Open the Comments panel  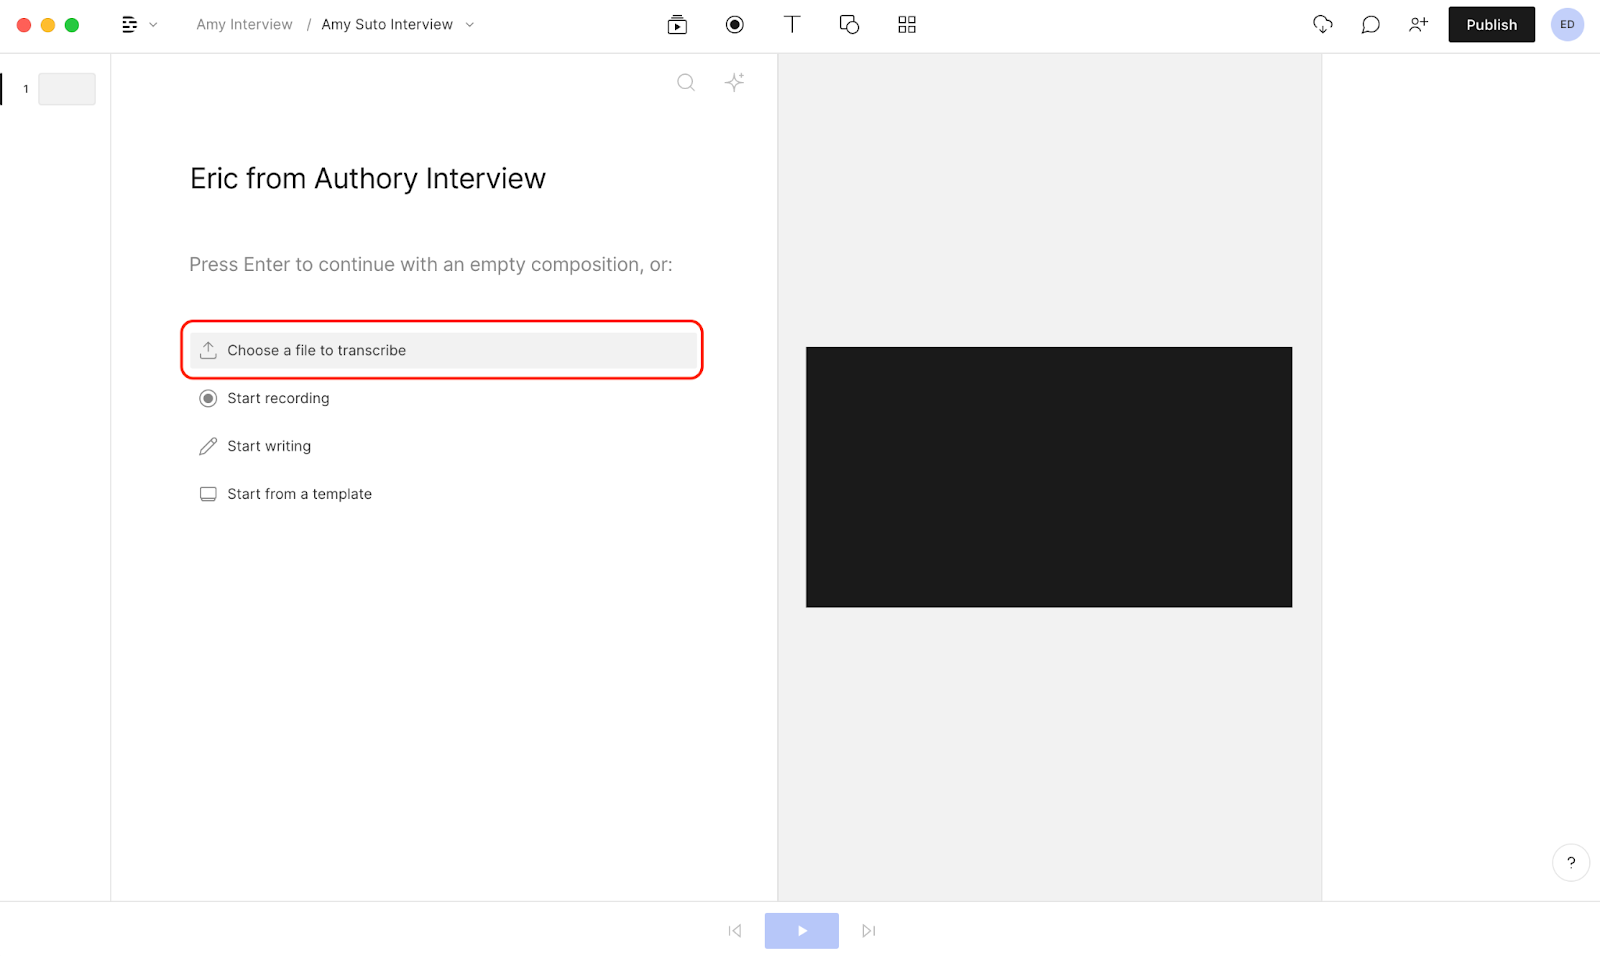tap(1370, 24)
